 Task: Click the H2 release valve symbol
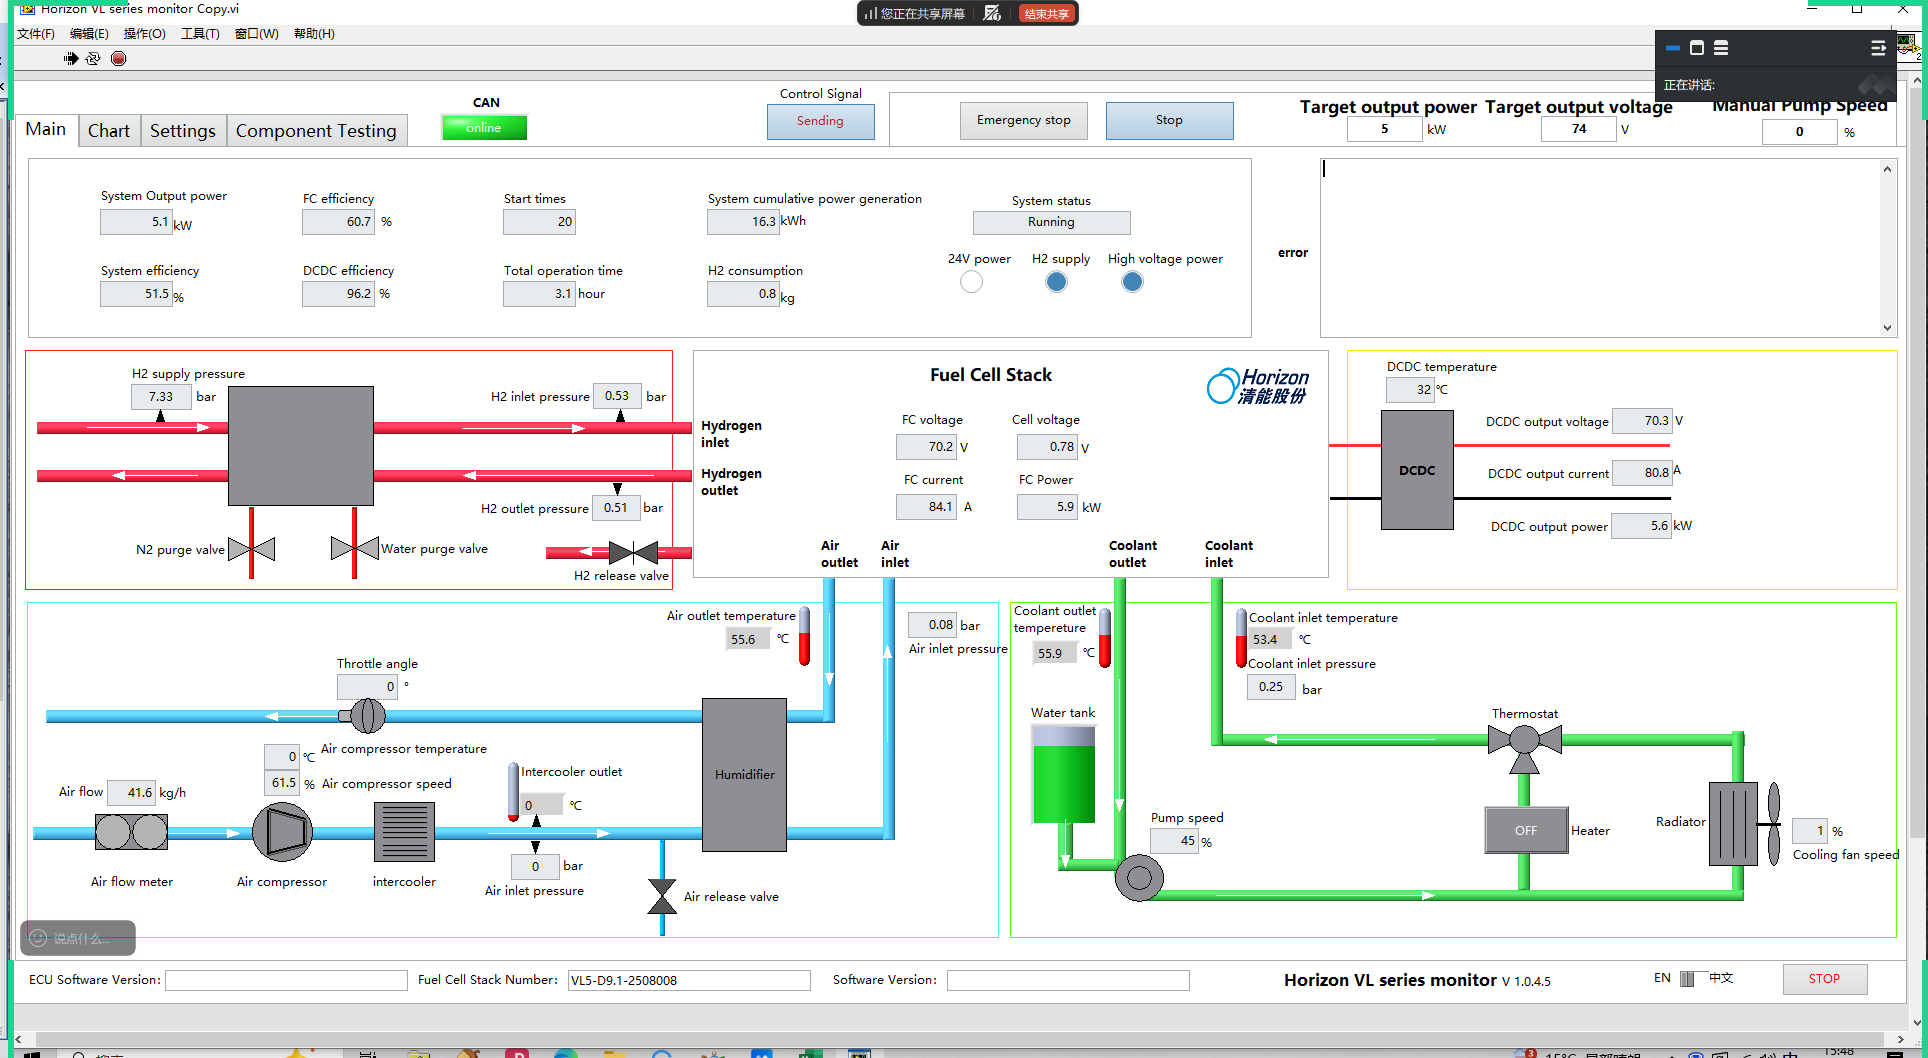coord(633,552)
